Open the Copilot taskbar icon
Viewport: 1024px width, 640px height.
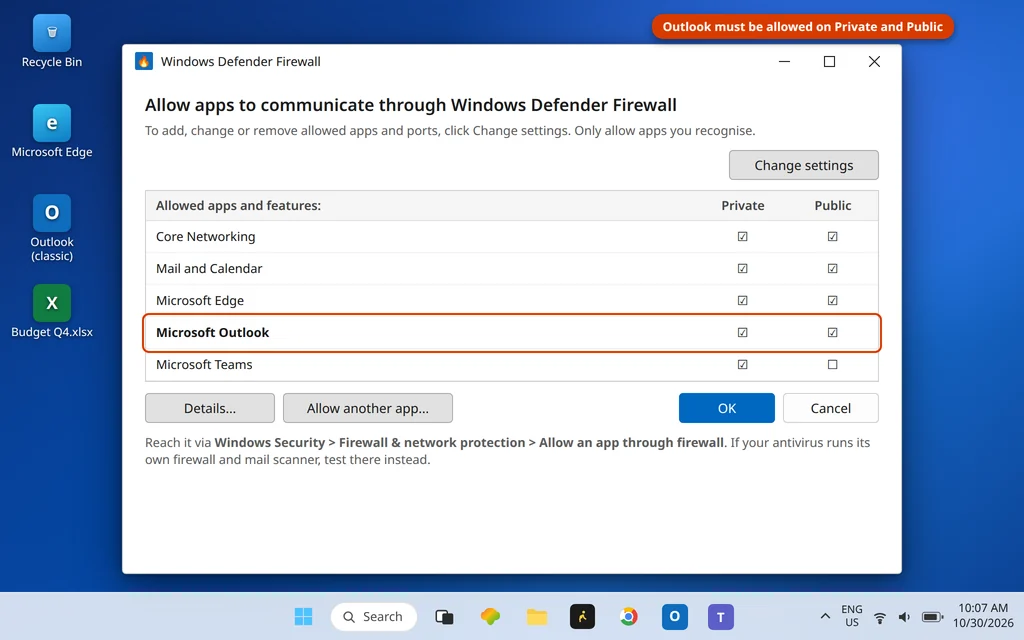(490, 616)
